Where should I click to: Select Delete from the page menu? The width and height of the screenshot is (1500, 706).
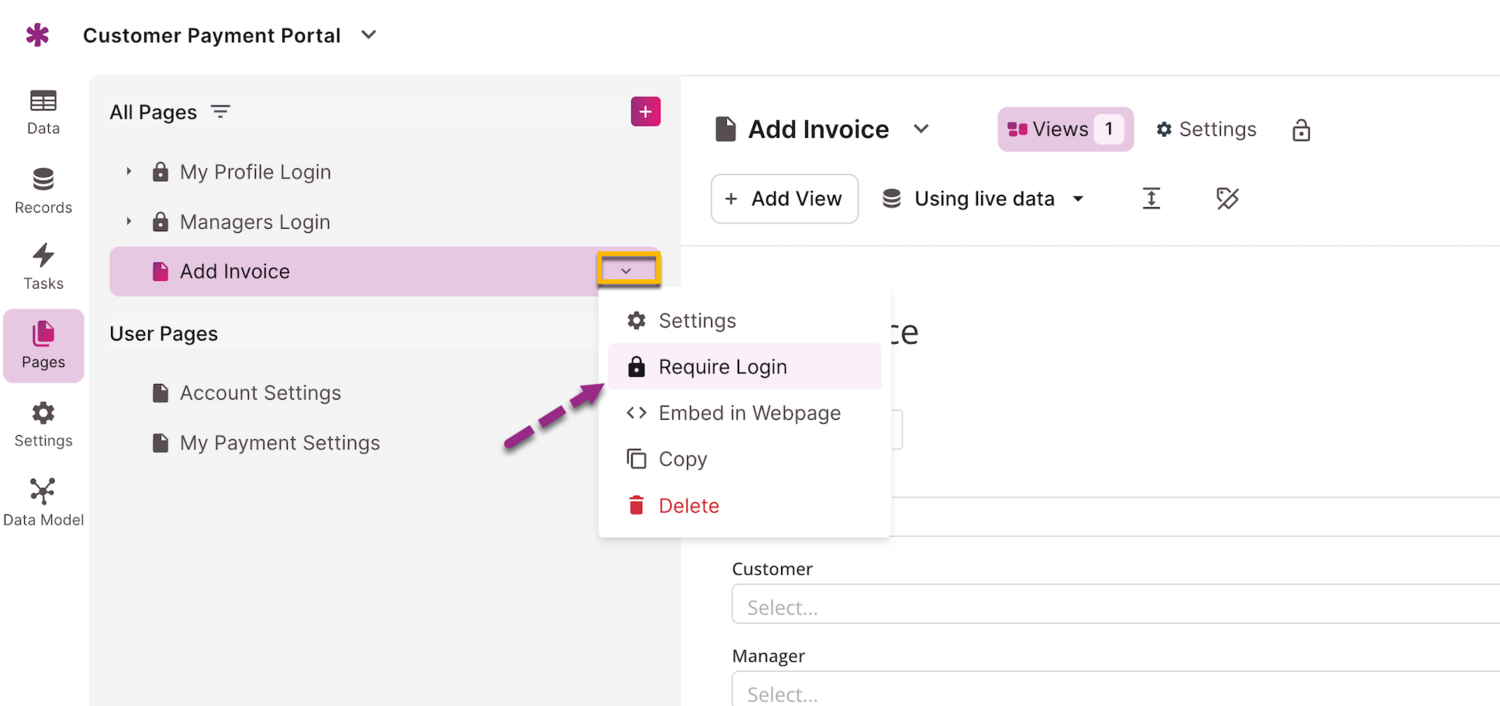point(688,506)
